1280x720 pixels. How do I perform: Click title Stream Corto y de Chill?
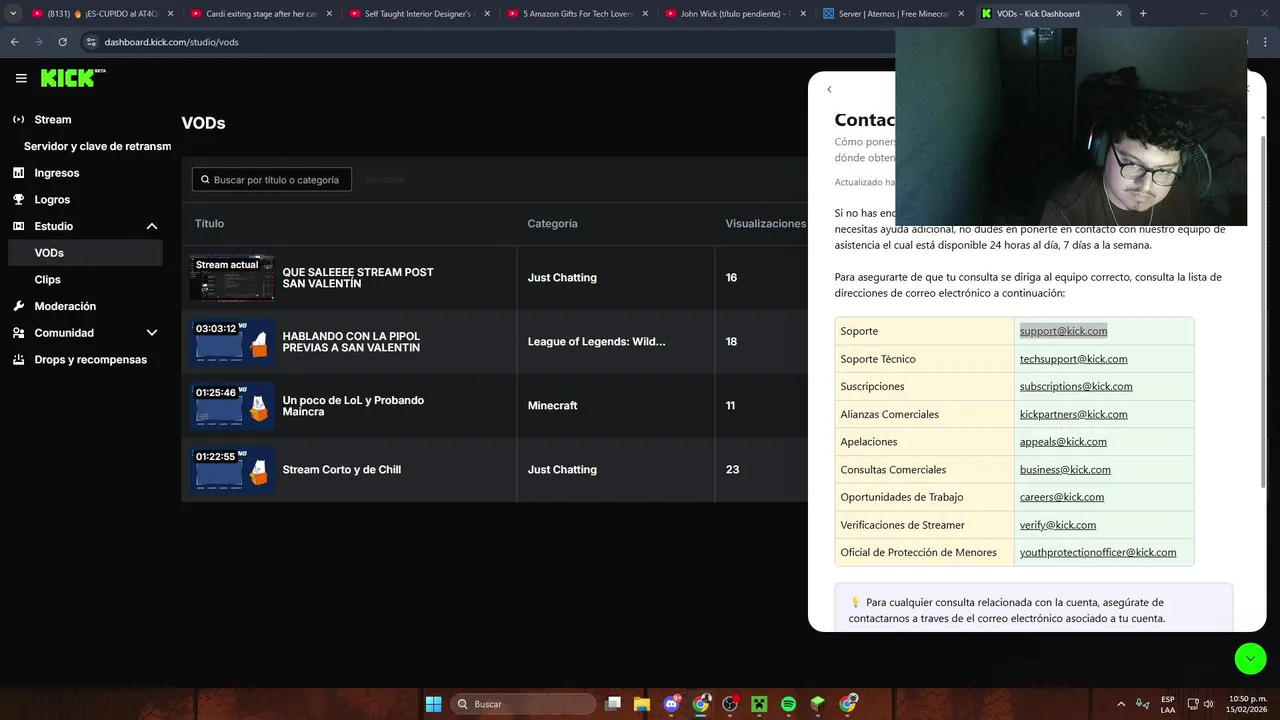coord(342,470)
